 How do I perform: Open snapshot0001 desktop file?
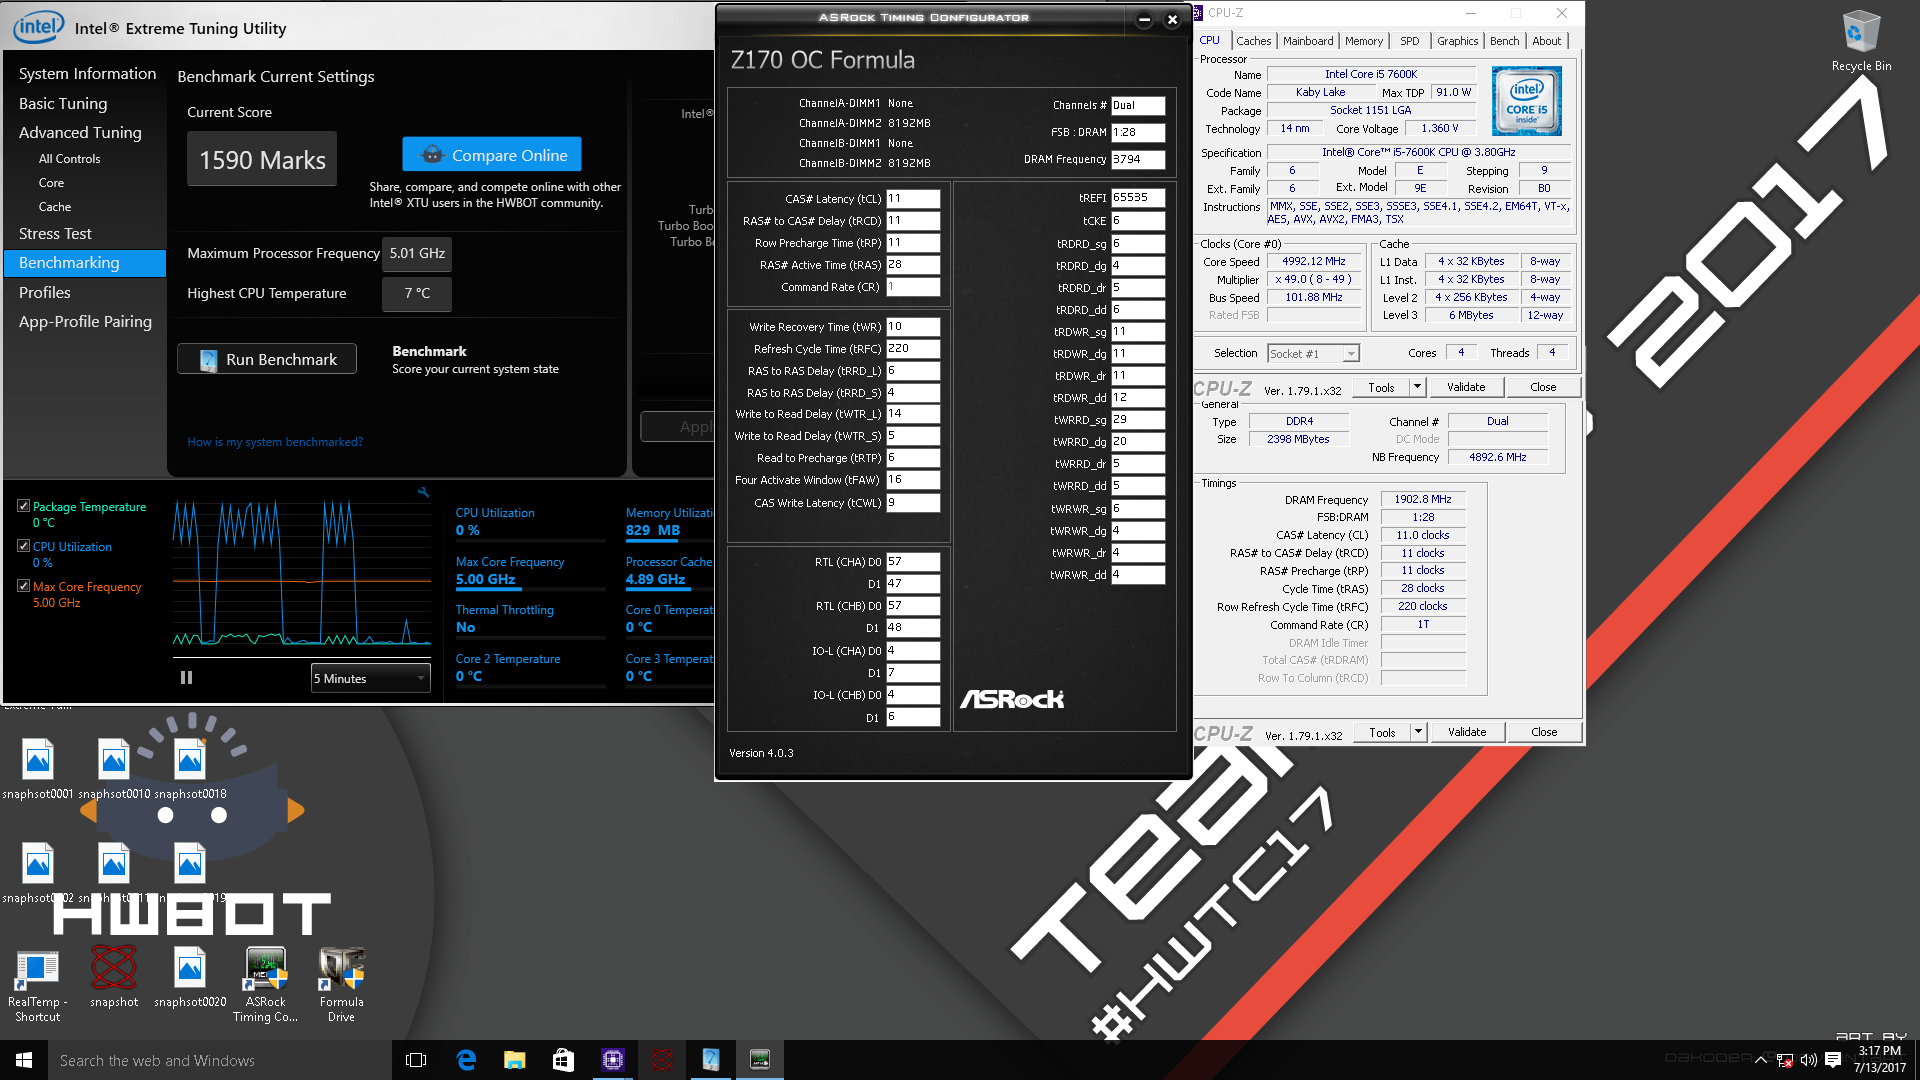pos(38,770)
